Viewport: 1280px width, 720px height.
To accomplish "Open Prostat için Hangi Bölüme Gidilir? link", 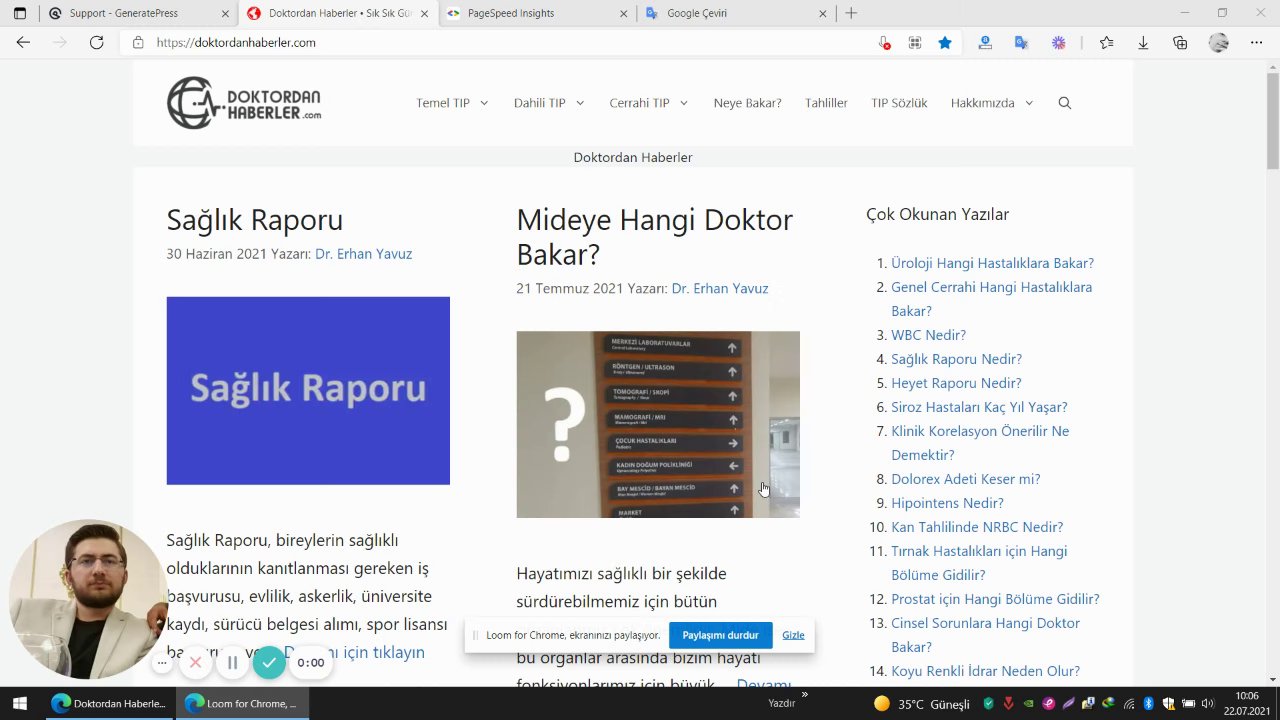I will [995, 599].
